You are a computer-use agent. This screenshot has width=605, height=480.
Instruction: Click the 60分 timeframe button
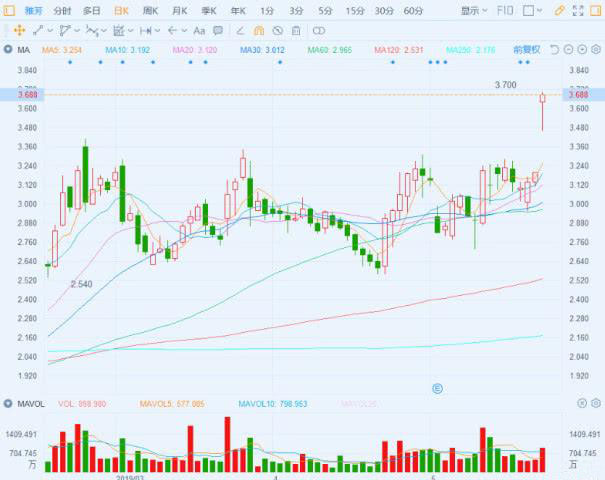coord(413,10)
